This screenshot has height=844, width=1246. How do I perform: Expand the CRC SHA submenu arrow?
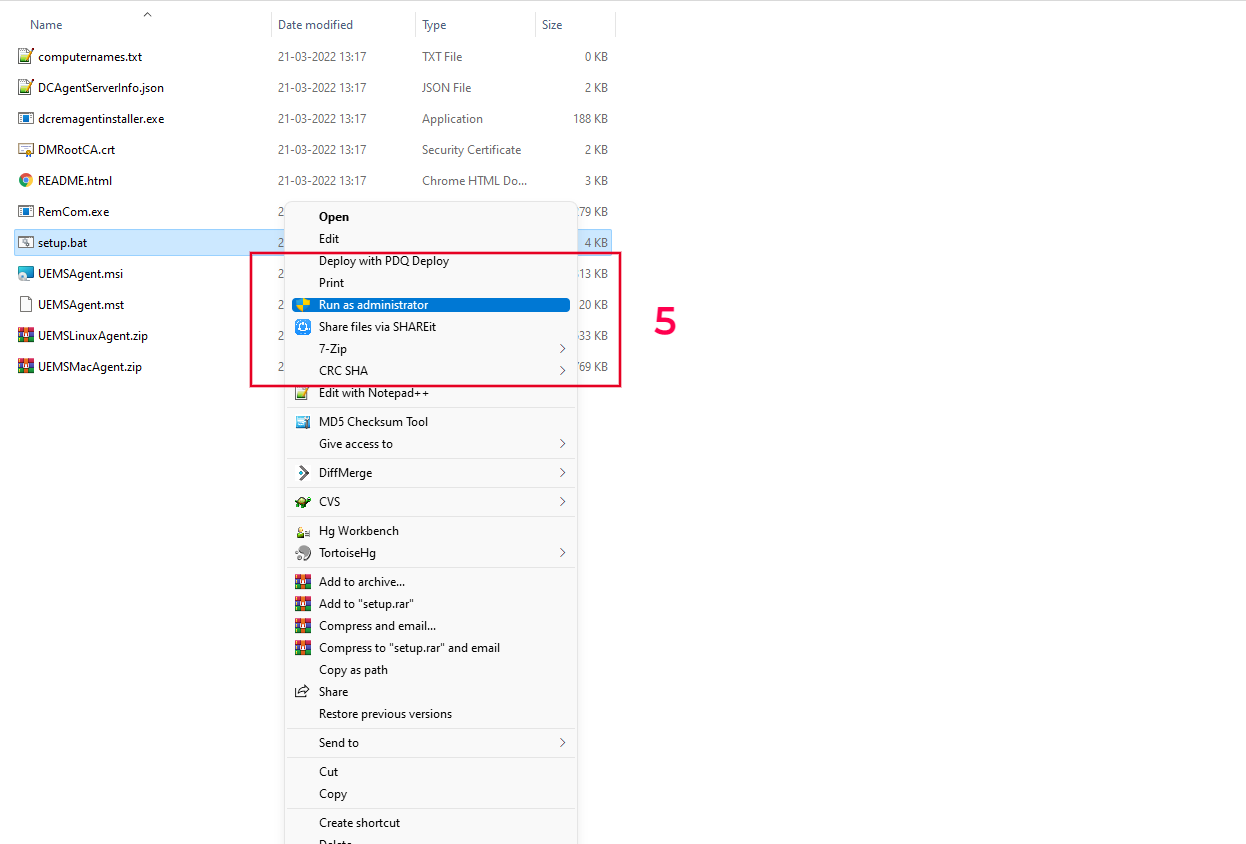563,371
